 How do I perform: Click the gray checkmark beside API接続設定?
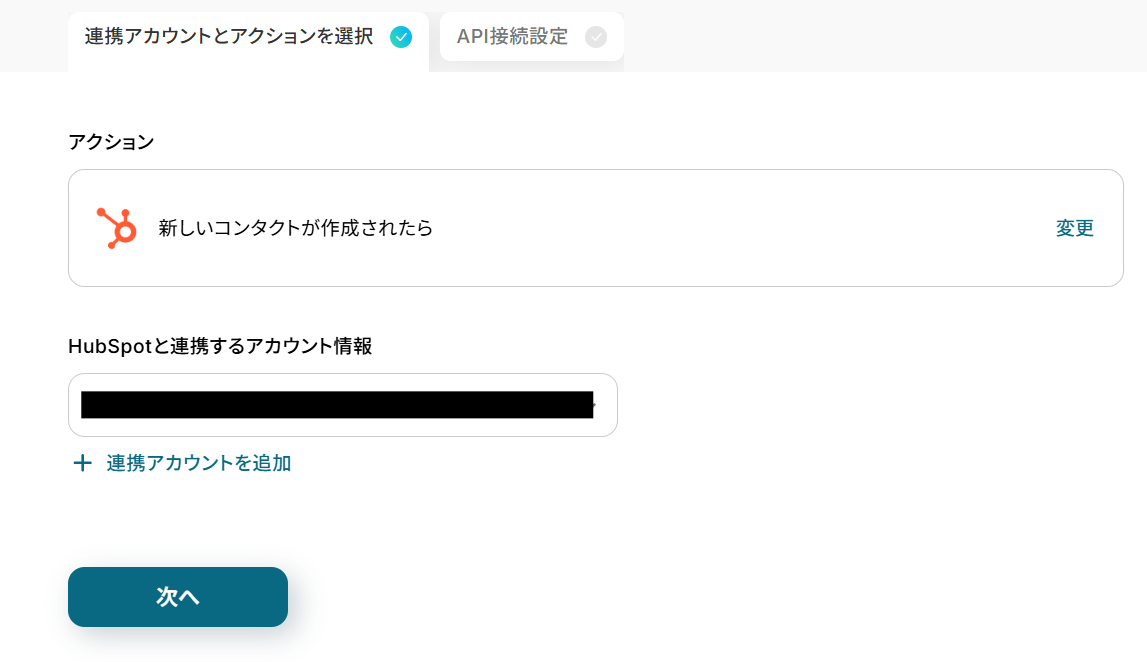point(596,37)
